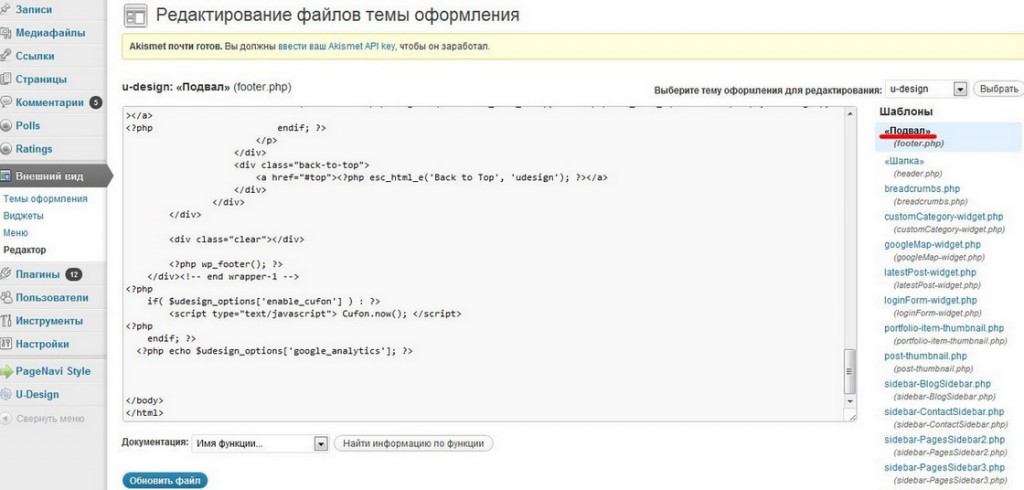Image resolution: width=1024 pixels, height=490 pixels.
Task: Go to Виджеты submenu
Action: pos(24,216)
